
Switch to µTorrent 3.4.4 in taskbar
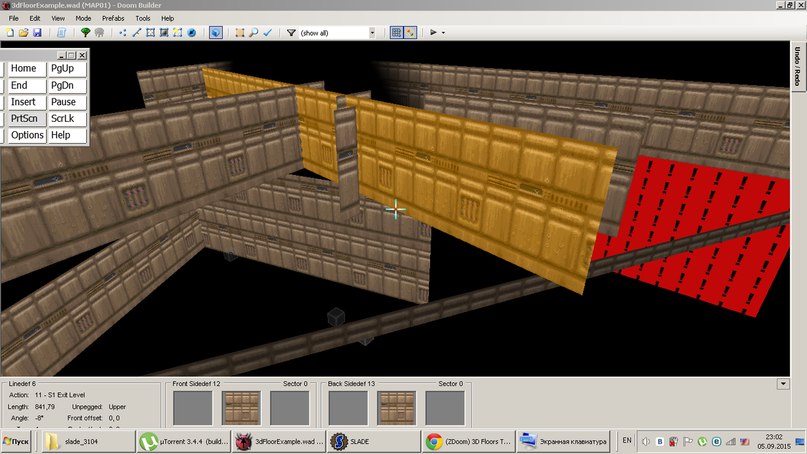point(183,441)
